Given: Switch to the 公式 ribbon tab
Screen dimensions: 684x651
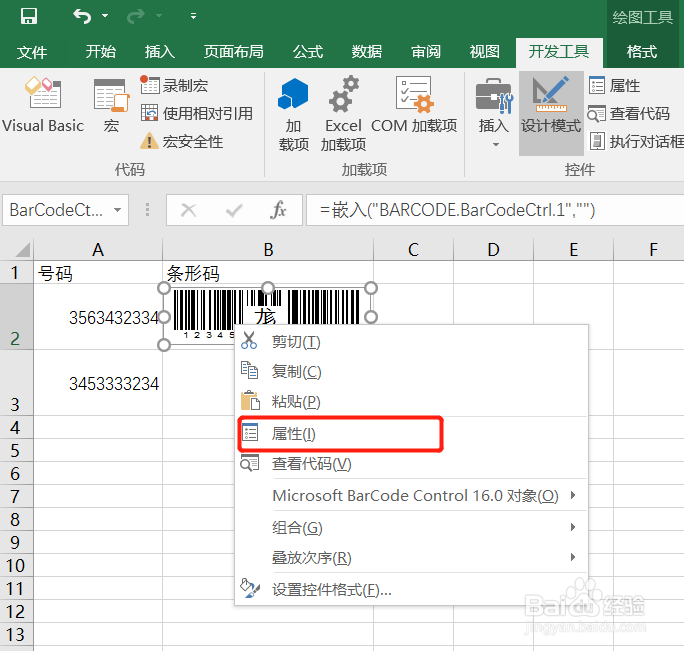Looking at the screenshot, I should [308, 52].
